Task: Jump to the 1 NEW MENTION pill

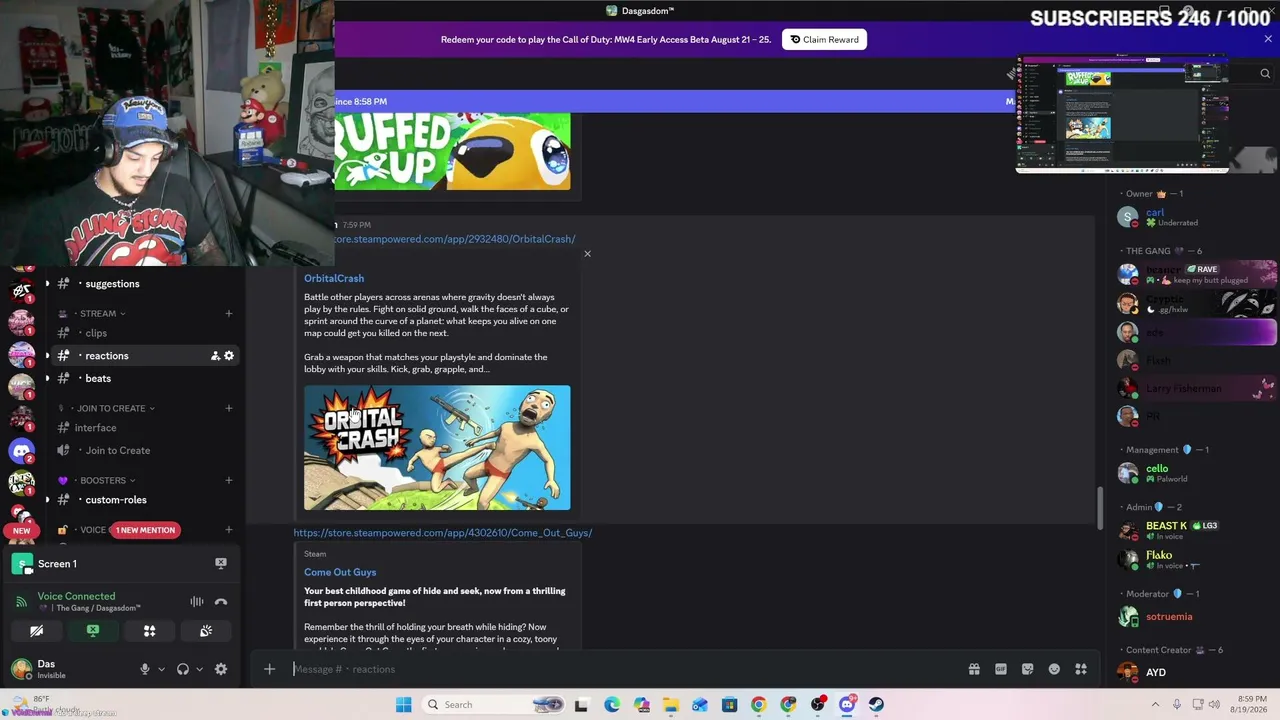Action: pos(145,530)
